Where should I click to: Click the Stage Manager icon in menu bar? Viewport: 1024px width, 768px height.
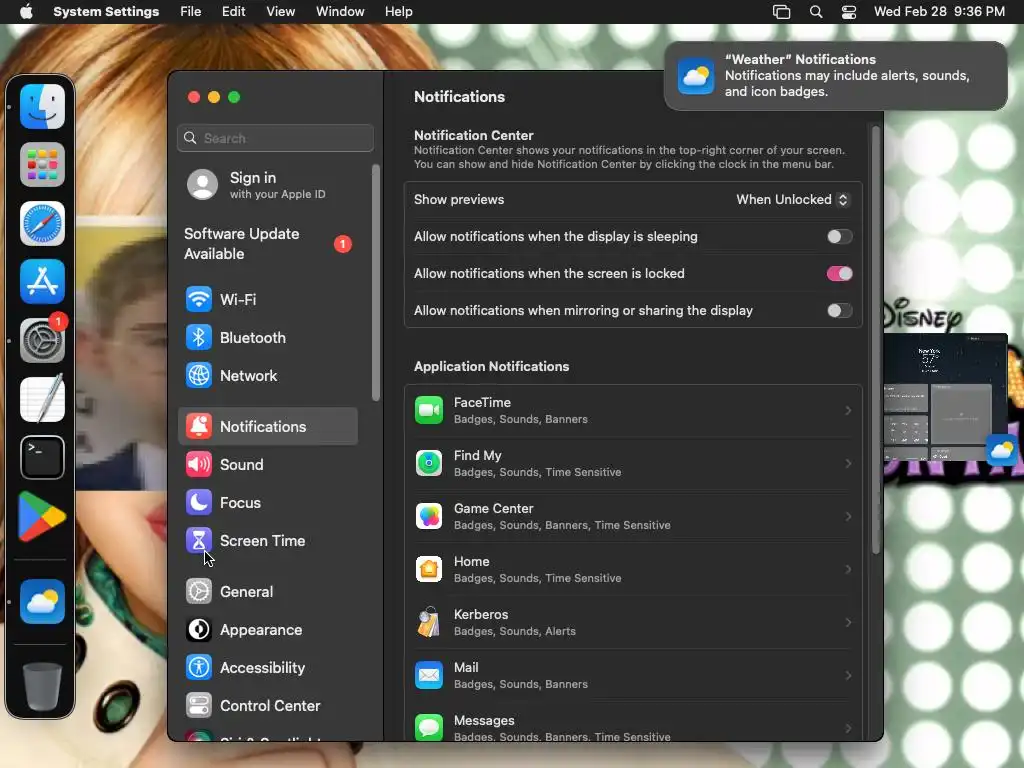click(x=781, y=12)
